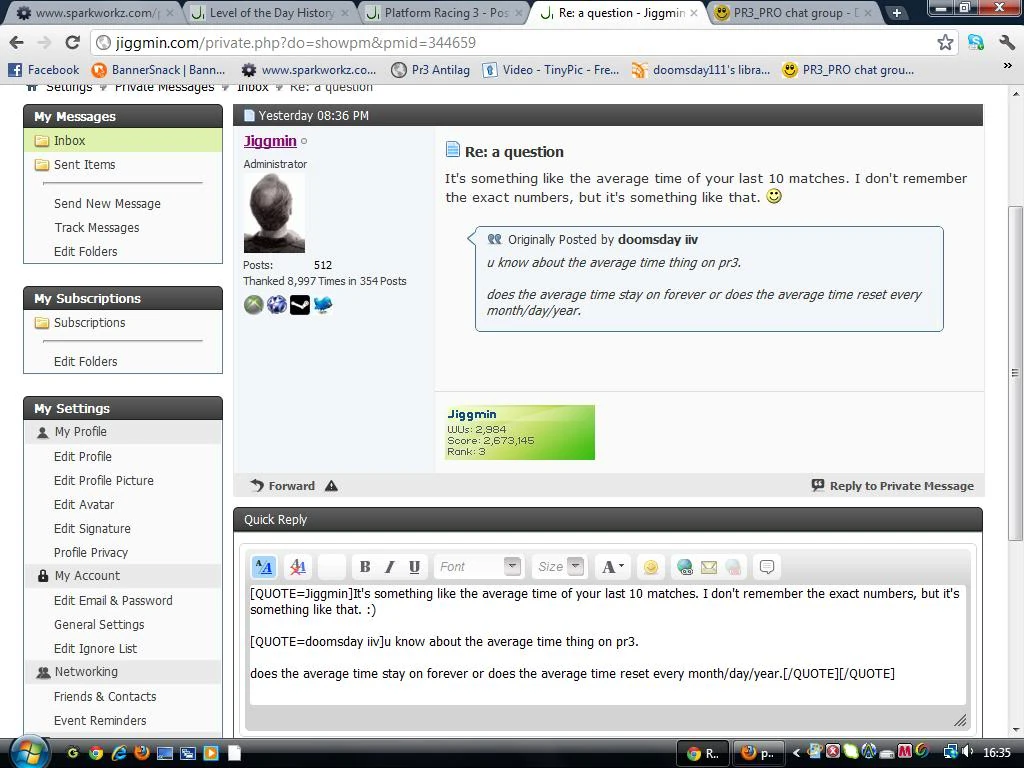1024x768 pixels.
Task: Toggle bold formatting in the quick reply
Action: coord(364,567)
